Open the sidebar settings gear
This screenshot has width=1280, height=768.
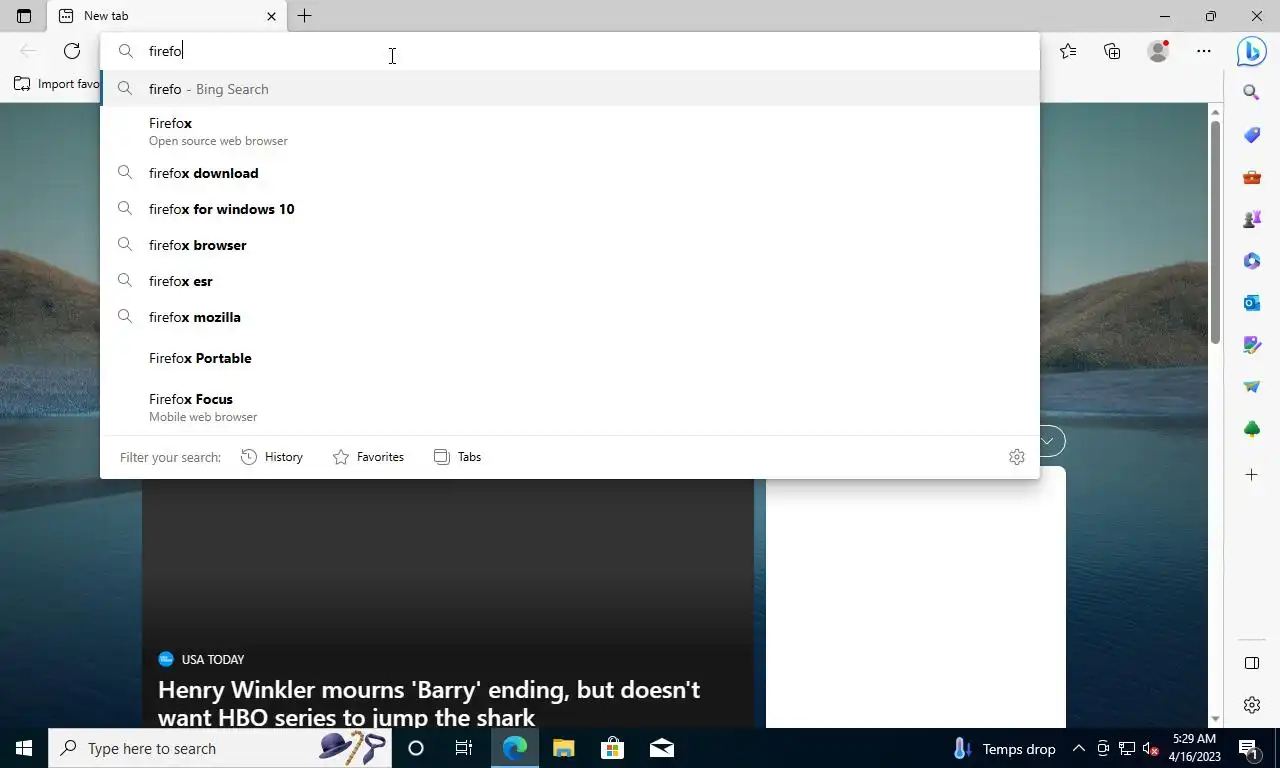coord(1251,705)
